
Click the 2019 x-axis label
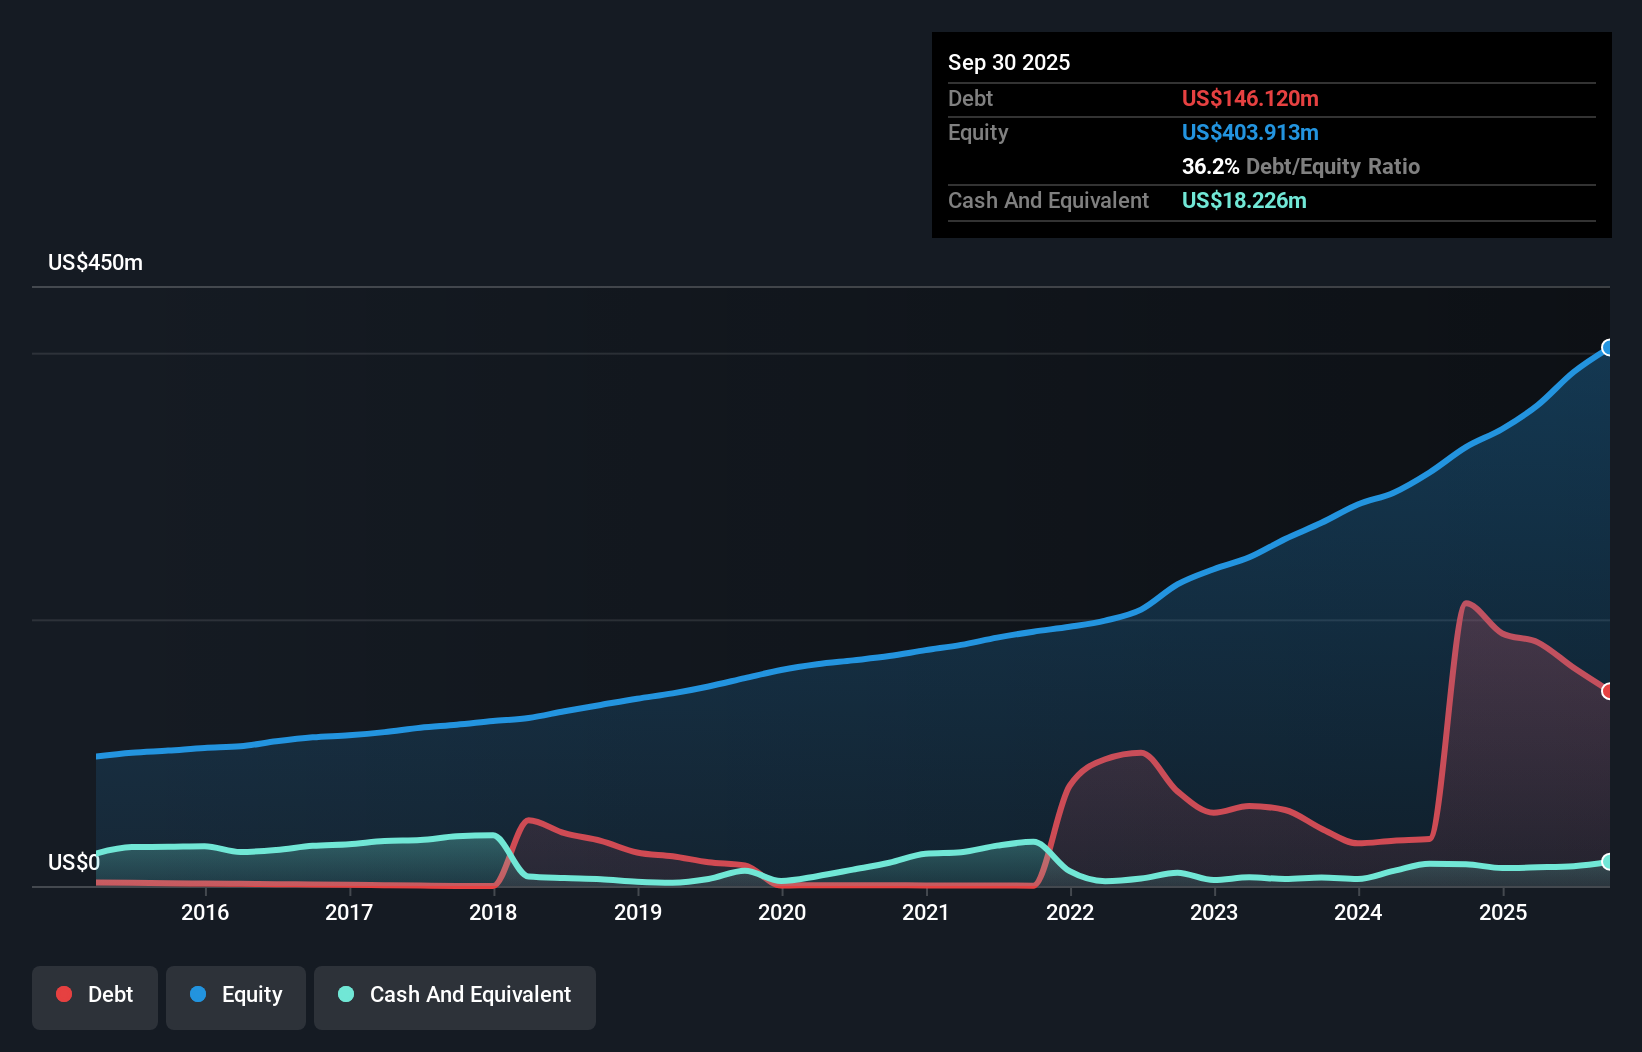pos(638,912)
